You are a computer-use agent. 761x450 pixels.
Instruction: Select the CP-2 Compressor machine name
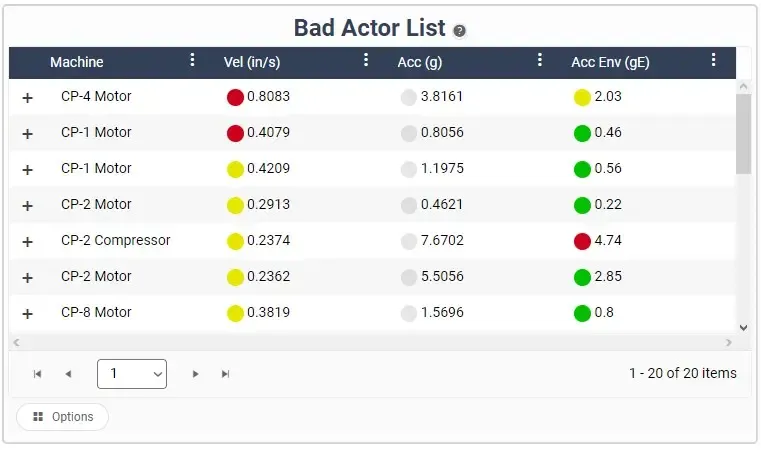116,240
